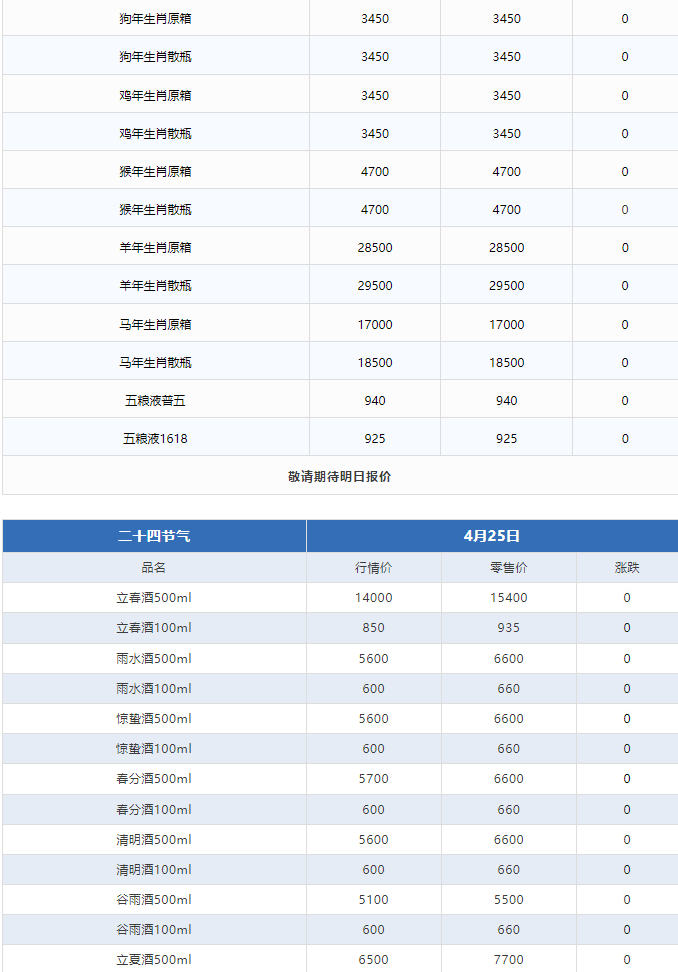Click the first 925 value in 五粮液1618 row
The height and width of the screenshot is (972, 678).
coord(375,439)
